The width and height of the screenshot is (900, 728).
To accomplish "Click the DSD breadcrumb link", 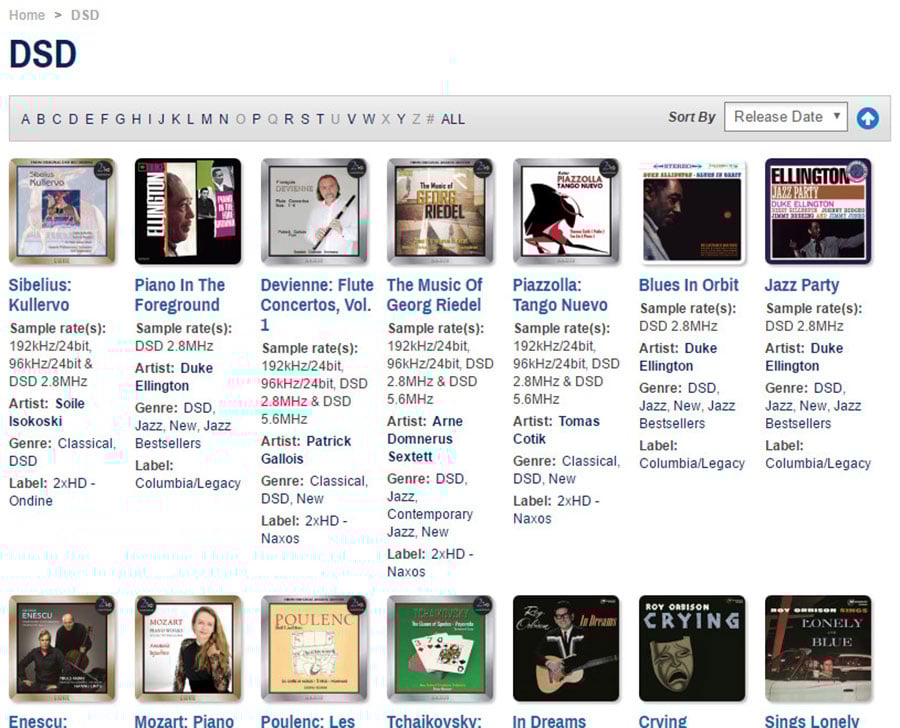I will pos(85,15).
